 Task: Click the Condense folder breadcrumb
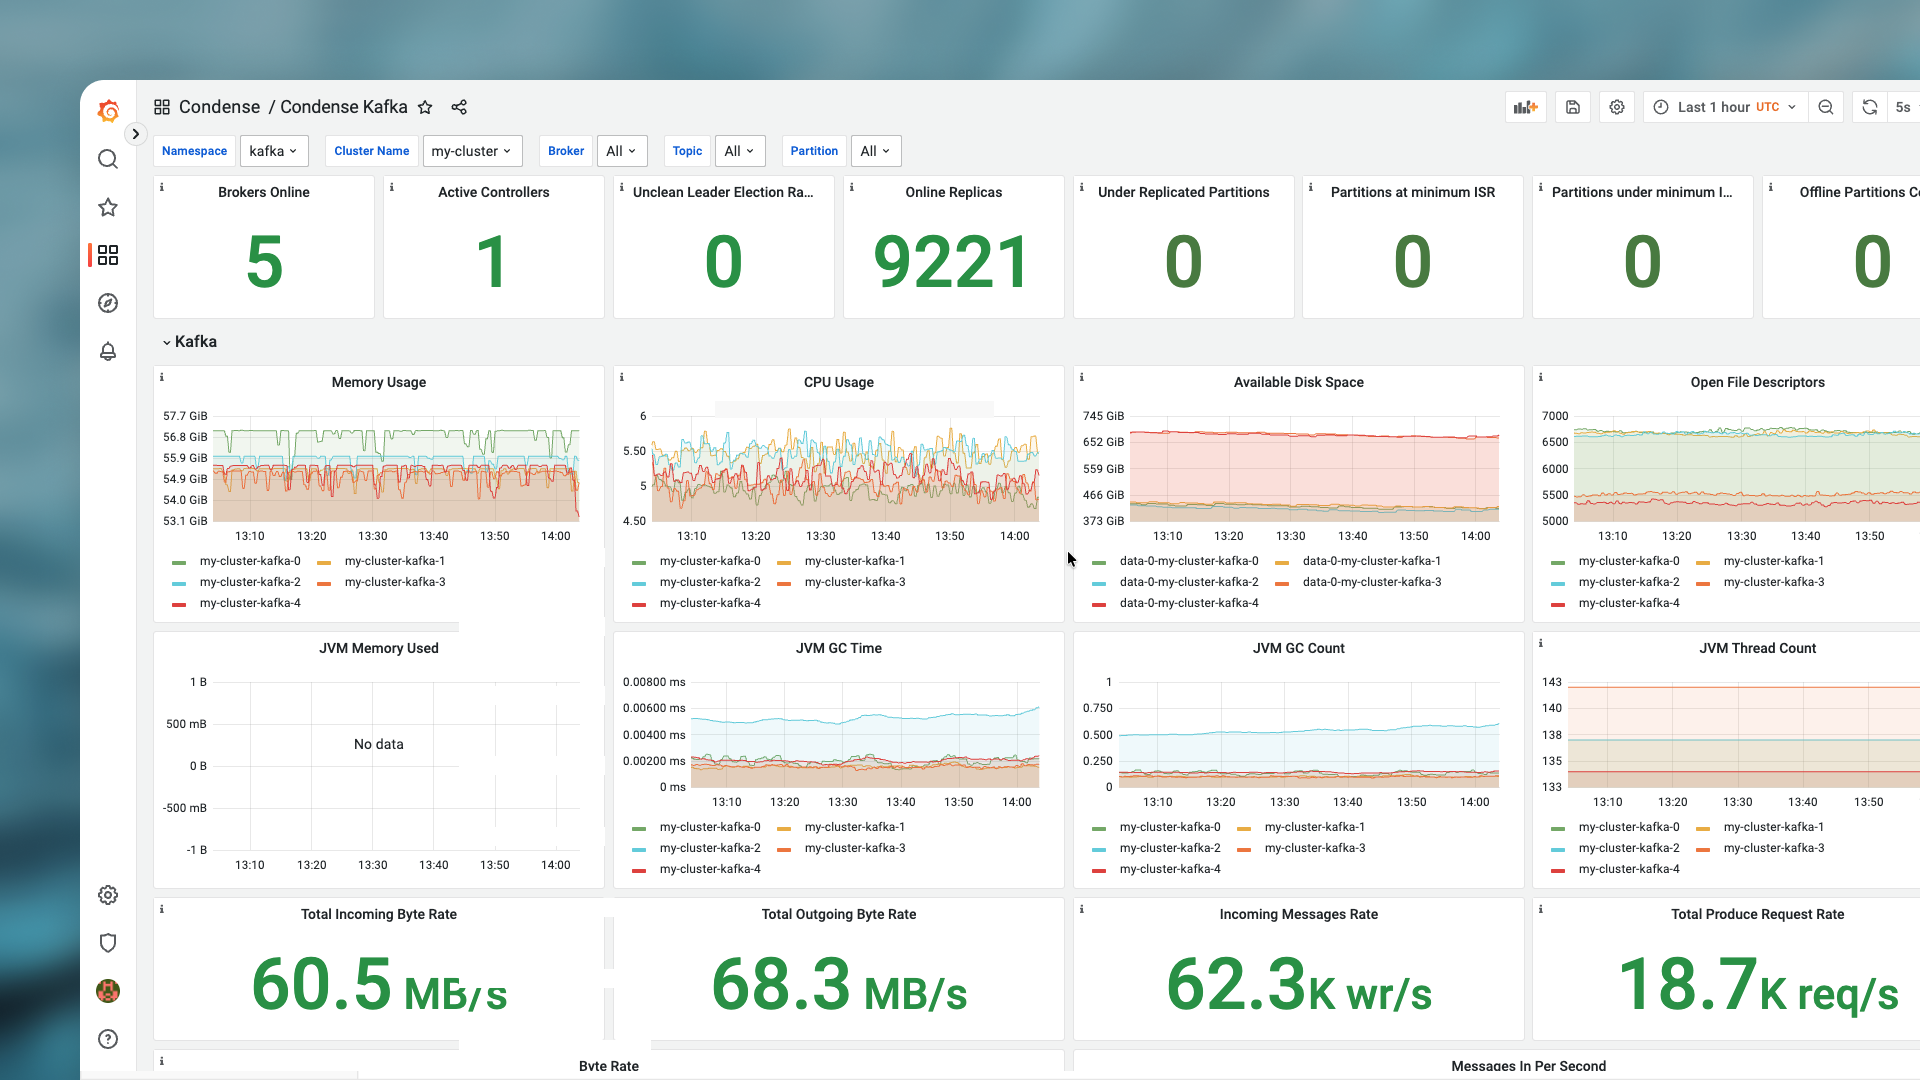coord(219,107)
